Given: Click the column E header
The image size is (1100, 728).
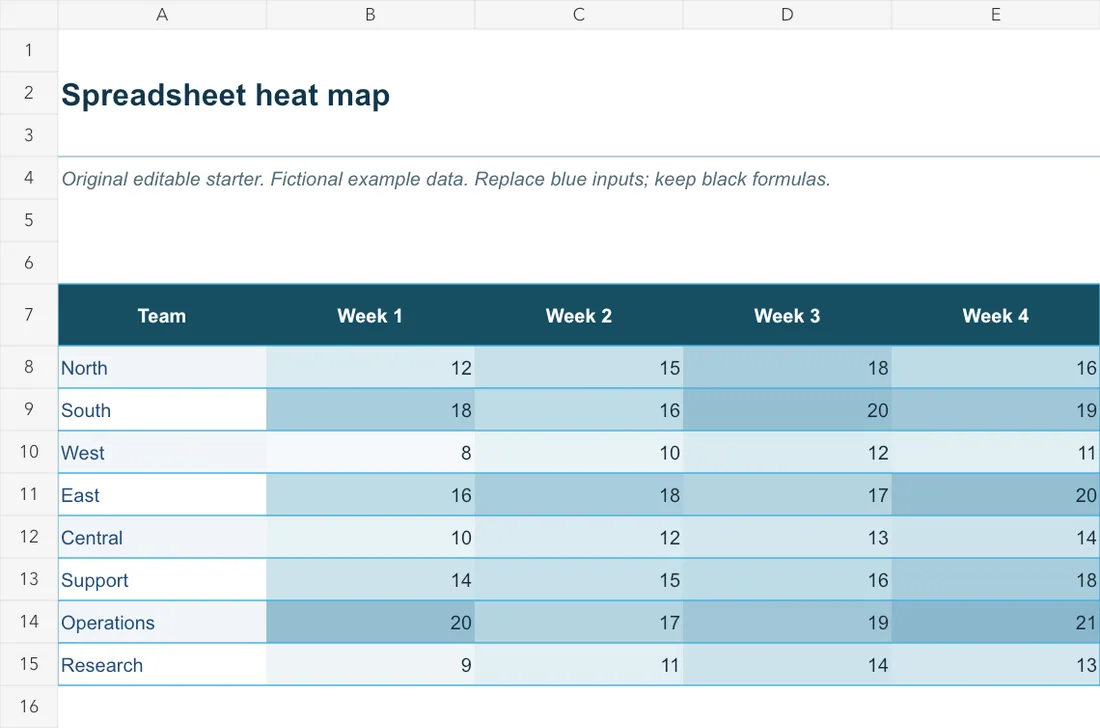Looking at the screenshot, I should tap(995, 15).
